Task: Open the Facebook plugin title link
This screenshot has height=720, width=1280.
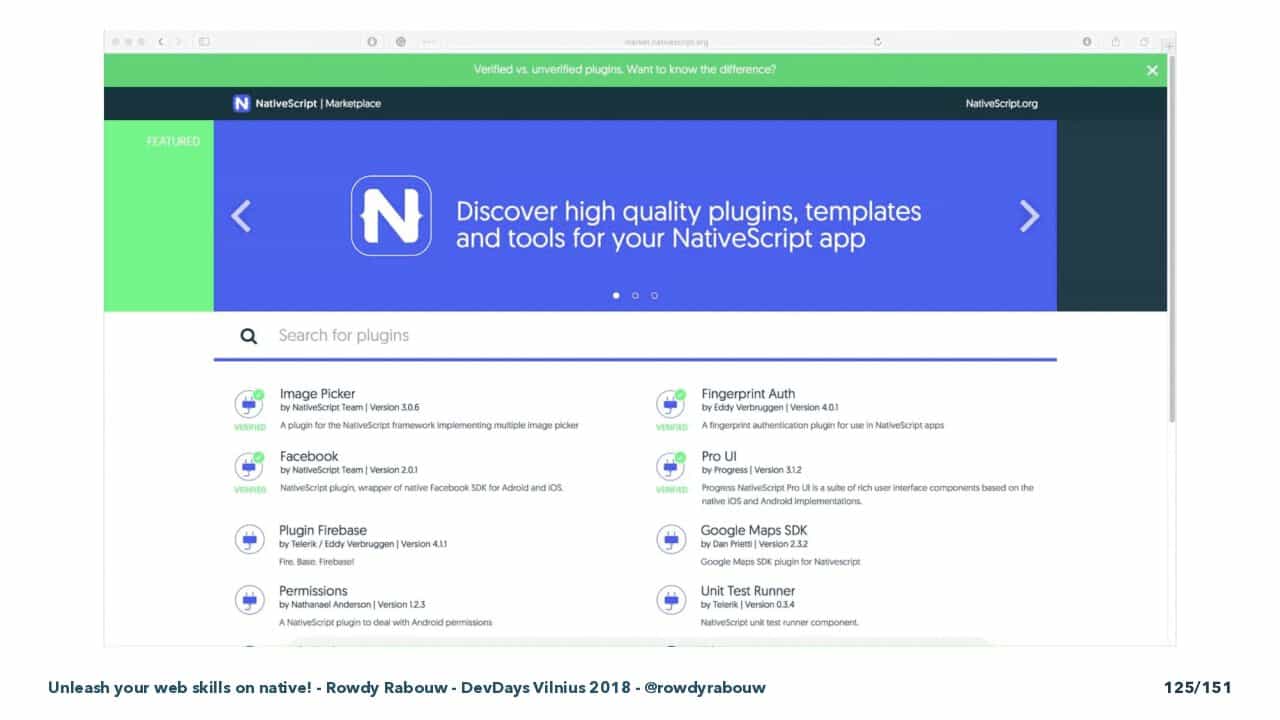Action: pyautogui.click(x=309, y=456)
